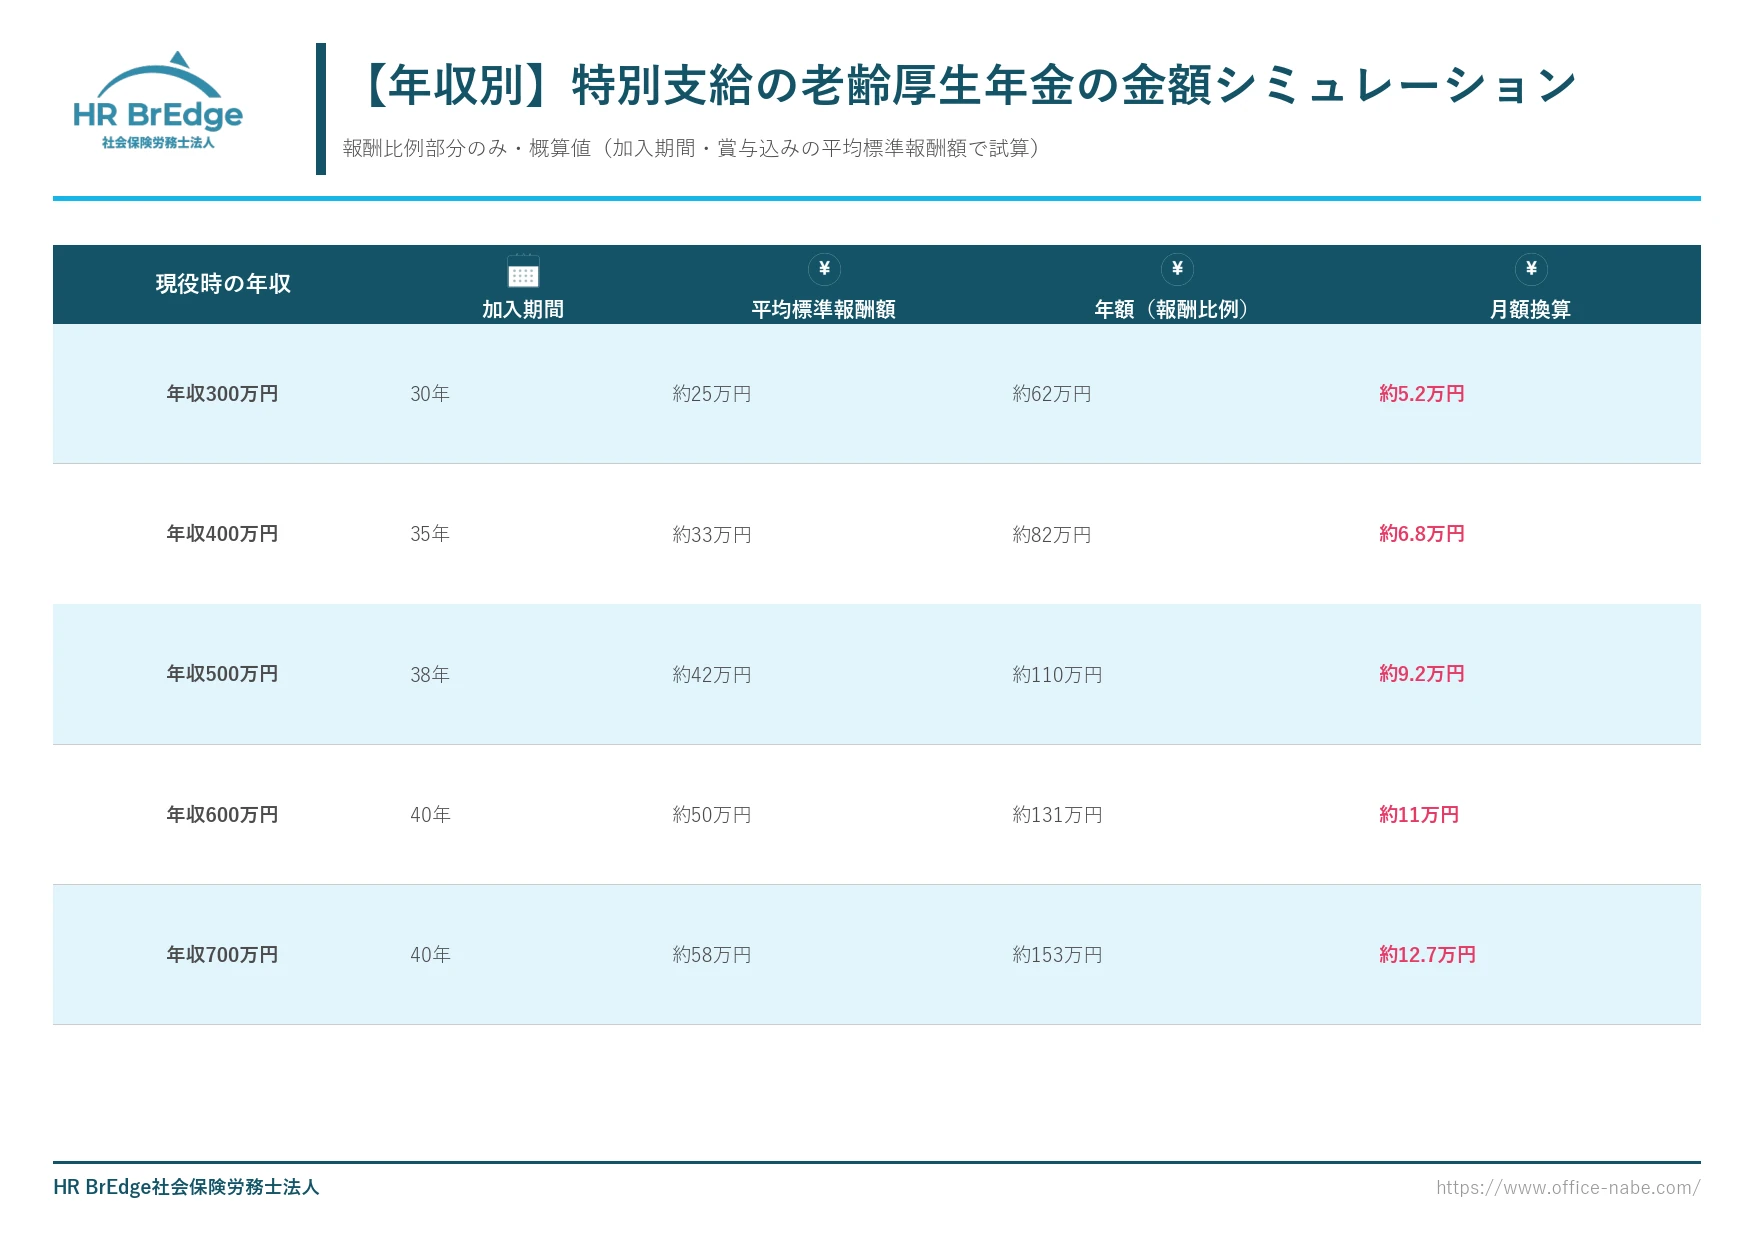Select the 年収400万円 row label
This screenshot has width=1753, height=1240.
tap(222, 534)
